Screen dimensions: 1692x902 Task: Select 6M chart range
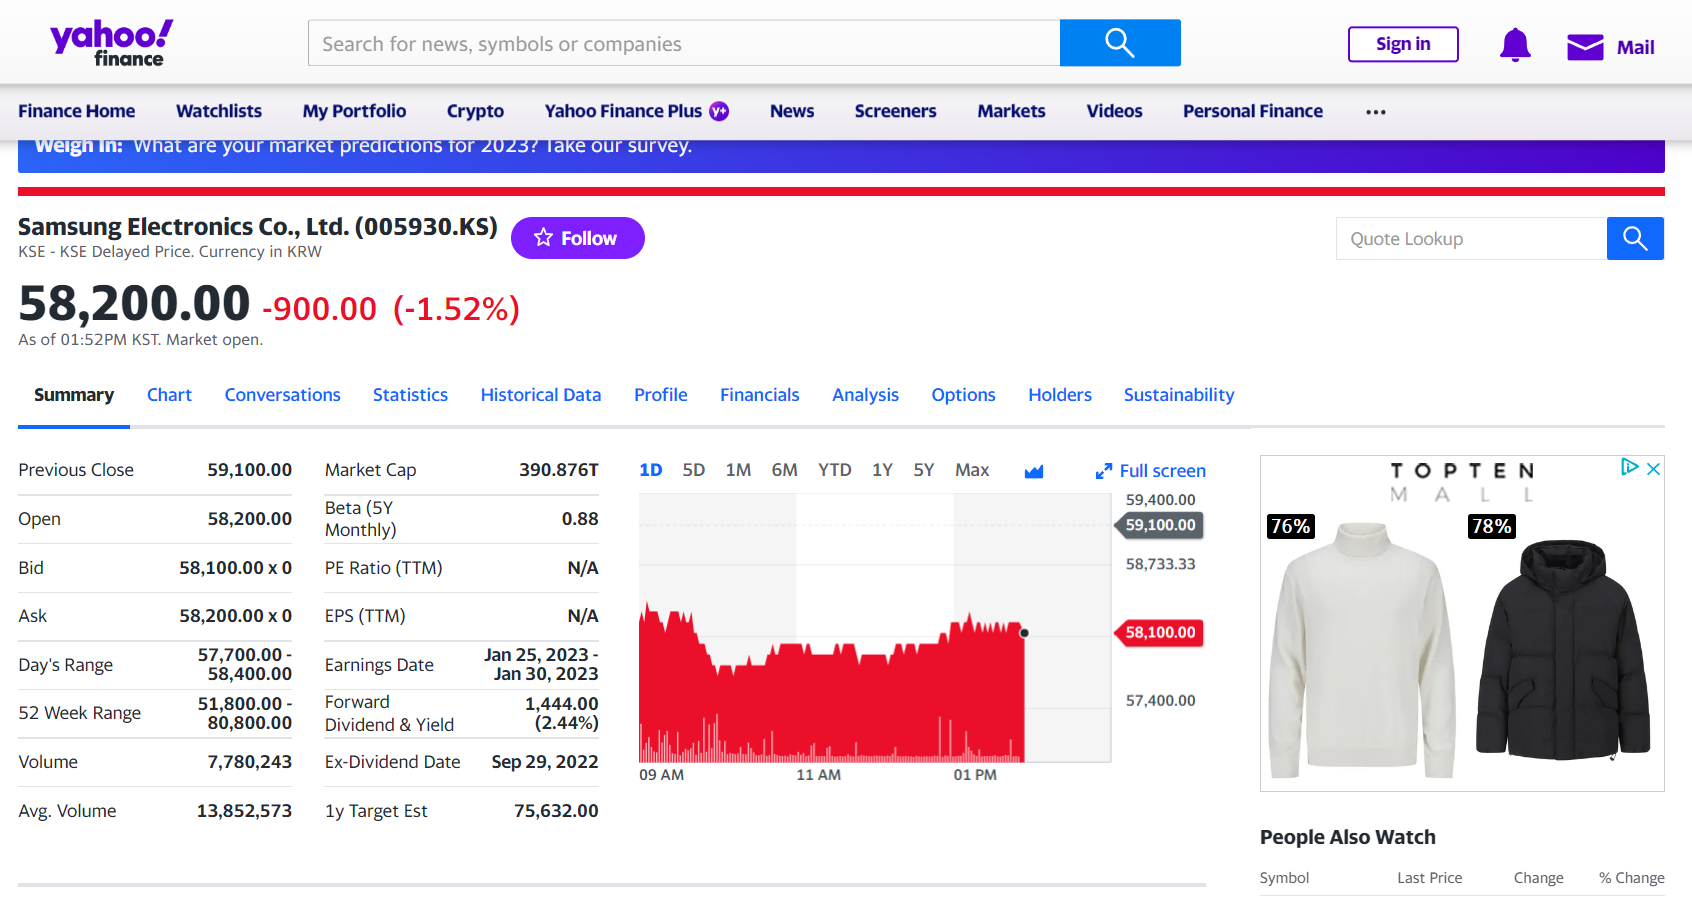pos(784,470)
